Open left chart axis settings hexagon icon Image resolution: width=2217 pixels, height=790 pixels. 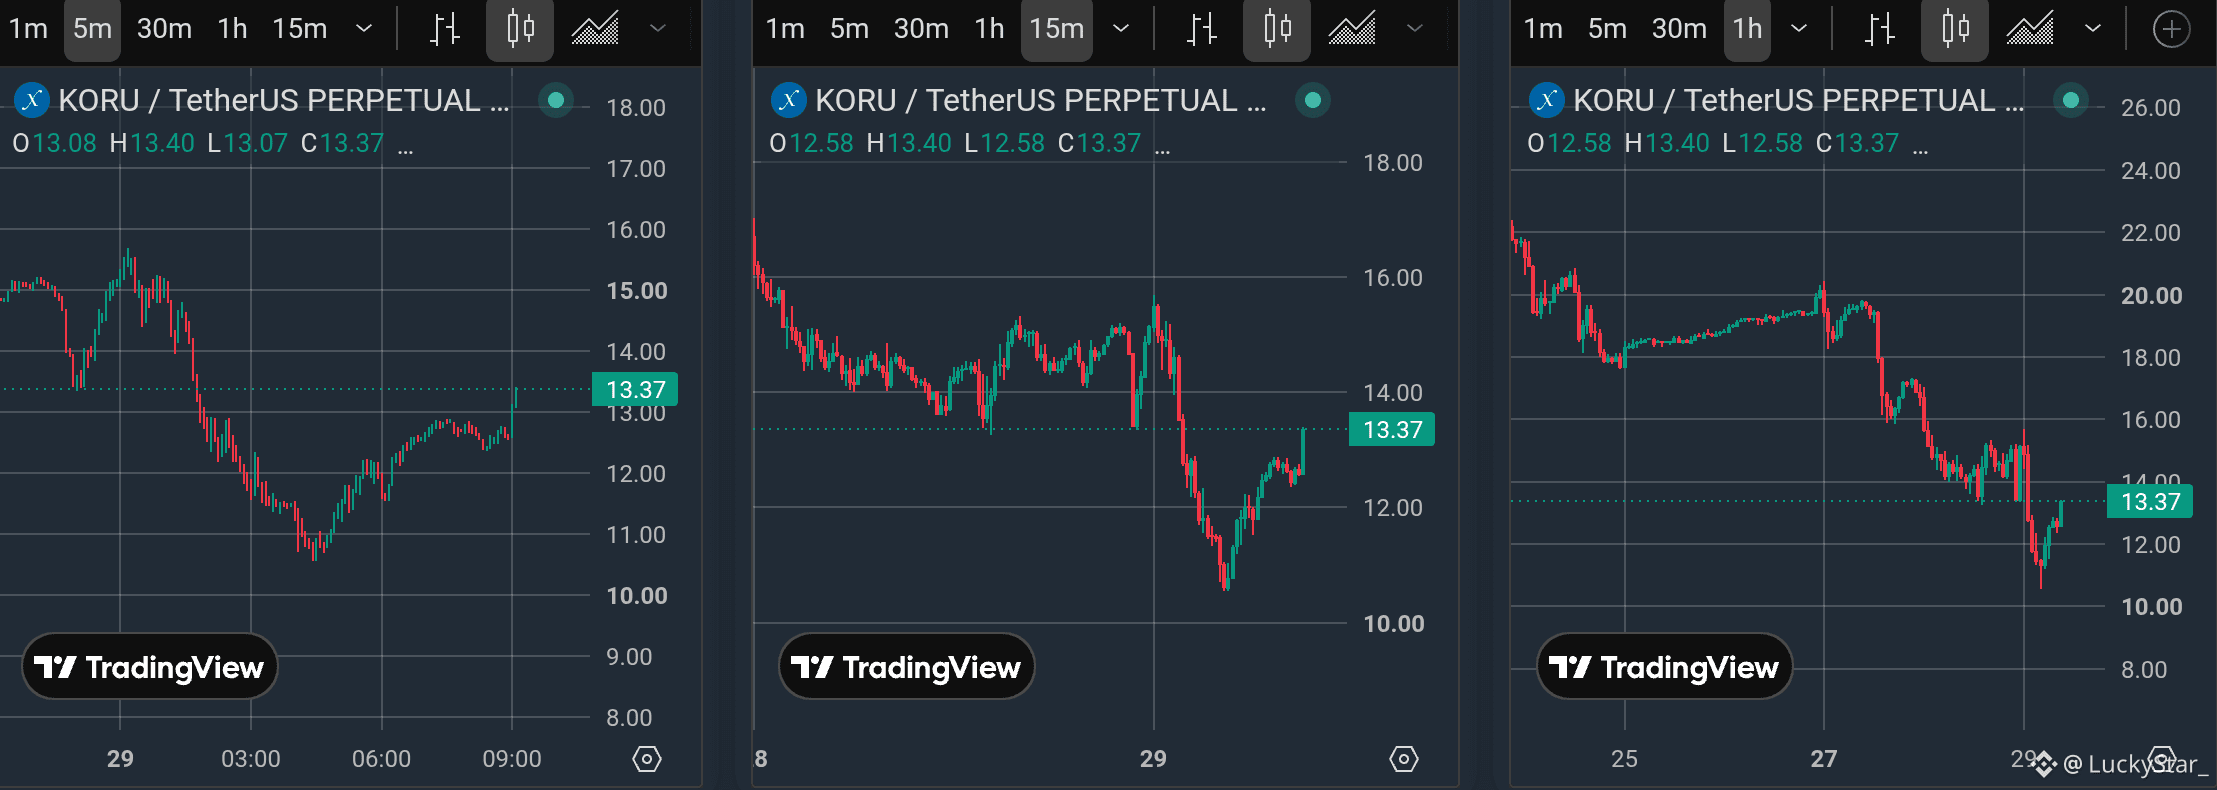point(647,759)
